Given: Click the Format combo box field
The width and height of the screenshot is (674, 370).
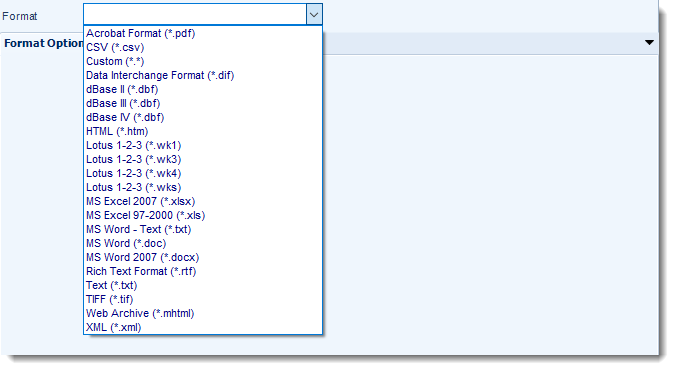Looking at the screenshot, I should [195, 15].
